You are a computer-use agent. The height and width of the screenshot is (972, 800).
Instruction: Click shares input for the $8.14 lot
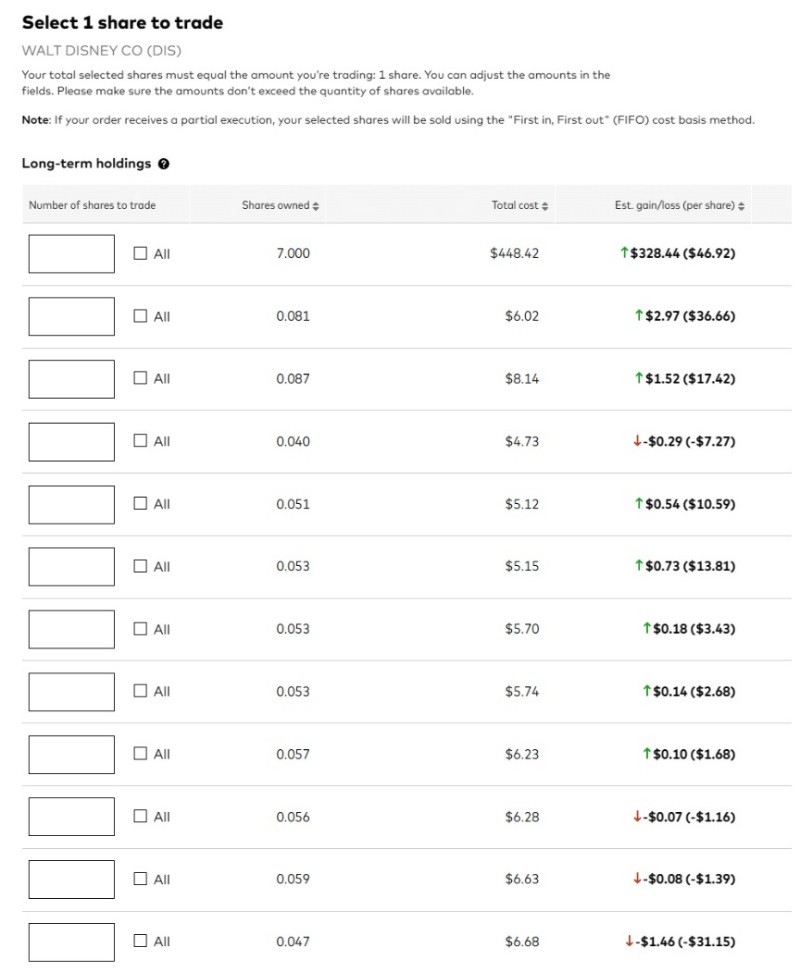tap(72, 379)
